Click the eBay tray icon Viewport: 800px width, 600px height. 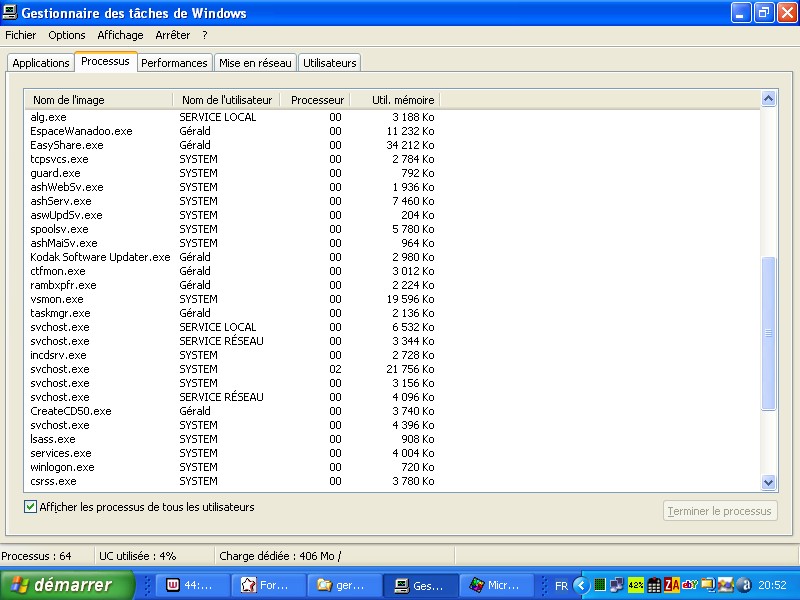point(690,585)
